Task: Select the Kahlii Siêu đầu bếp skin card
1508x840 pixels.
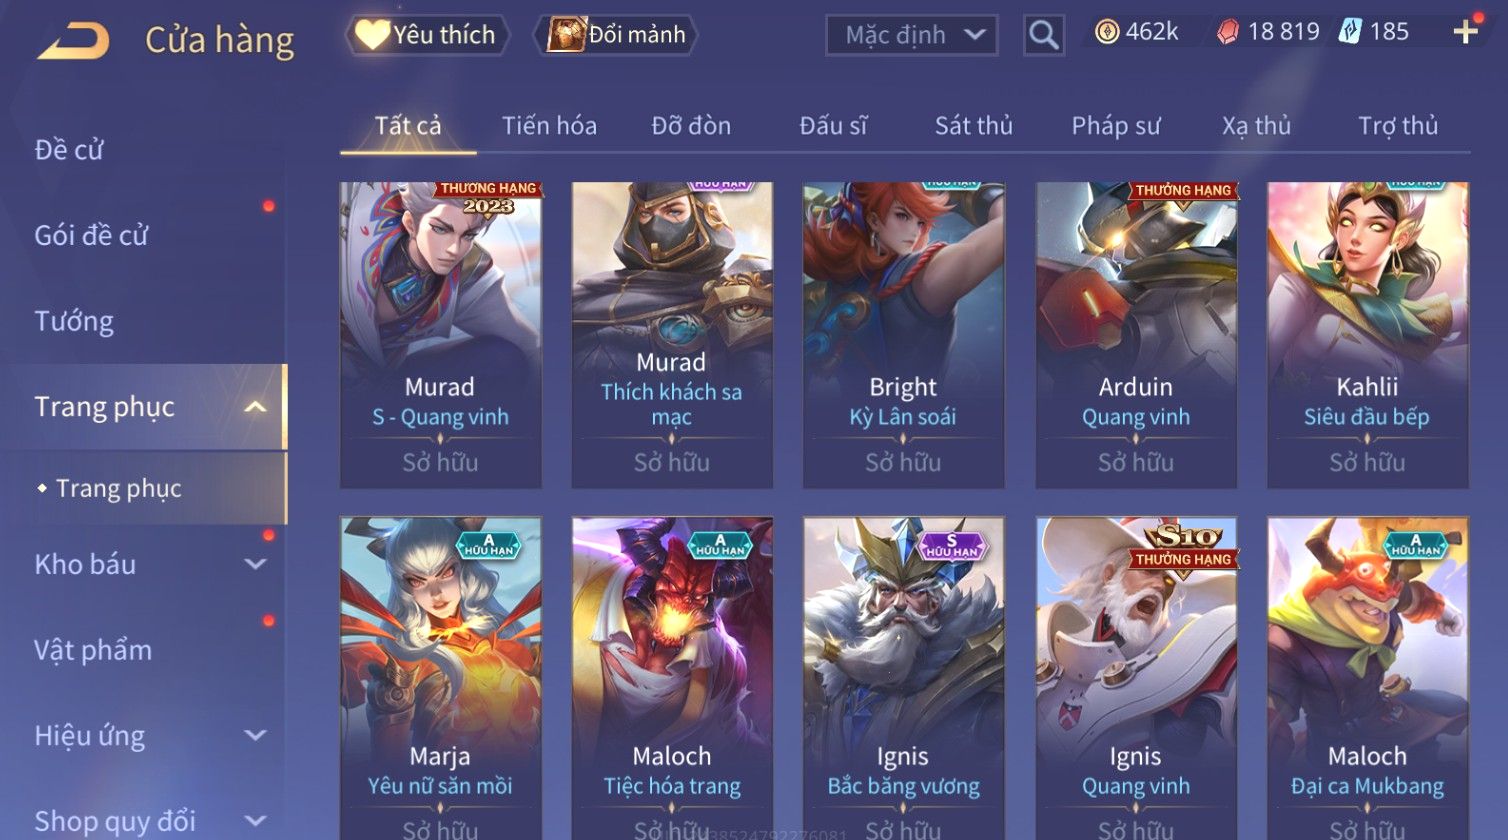Action: point(1367,335)
